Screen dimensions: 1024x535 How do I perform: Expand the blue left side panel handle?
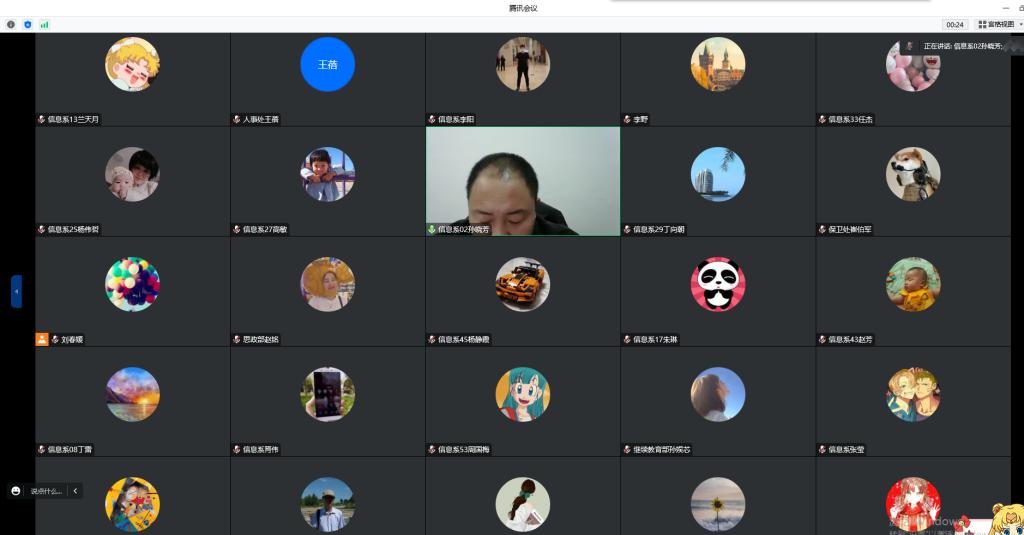pos(16,291)
